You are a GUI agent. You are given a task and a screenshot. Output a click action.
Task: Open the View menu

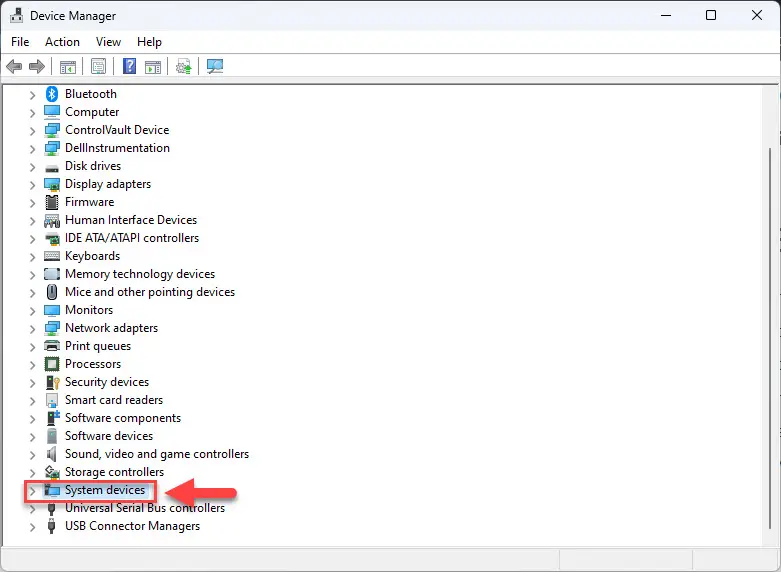108,42
